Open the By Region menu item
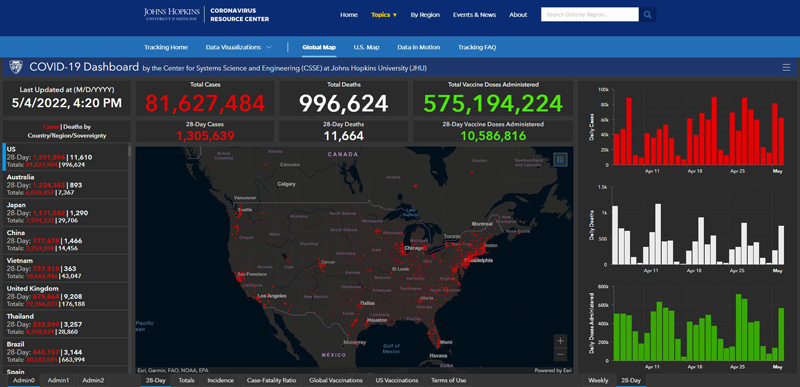Image resolution: width=800 pixels, height=387 pixels. (425, 15)
